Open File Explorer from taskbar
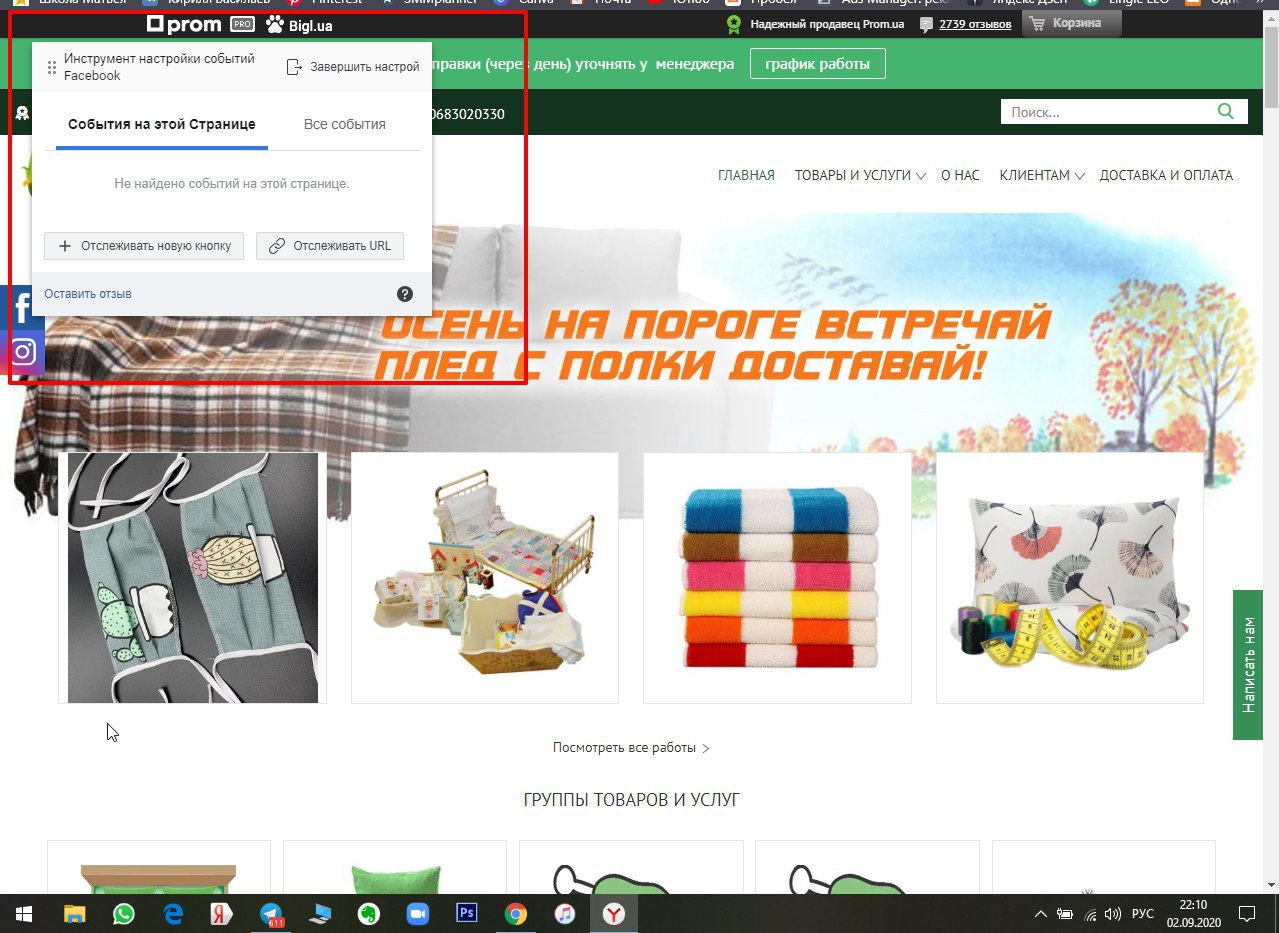 (75, 914)
